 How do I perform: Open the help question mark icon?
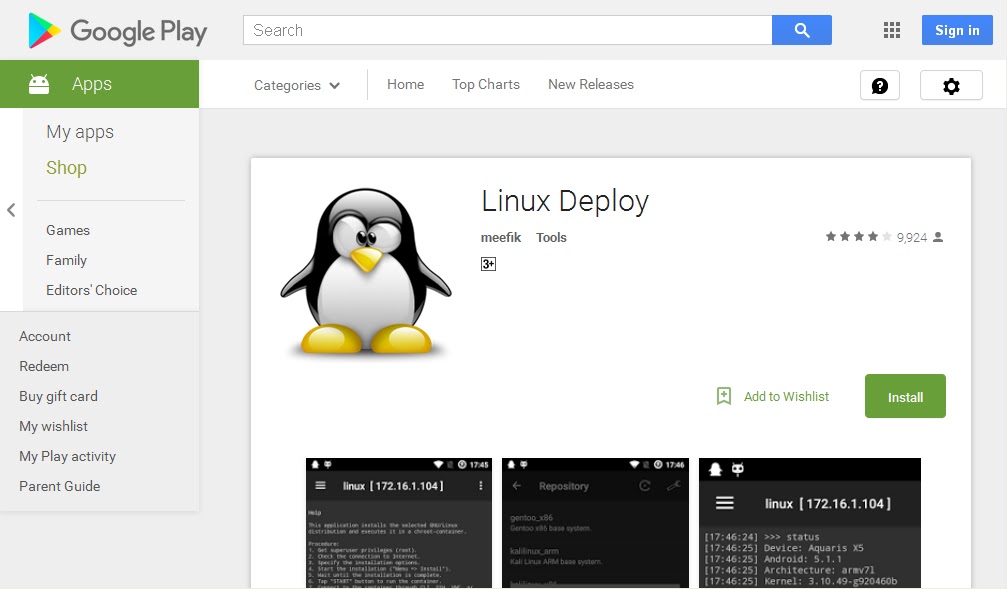tap(880, 85)
